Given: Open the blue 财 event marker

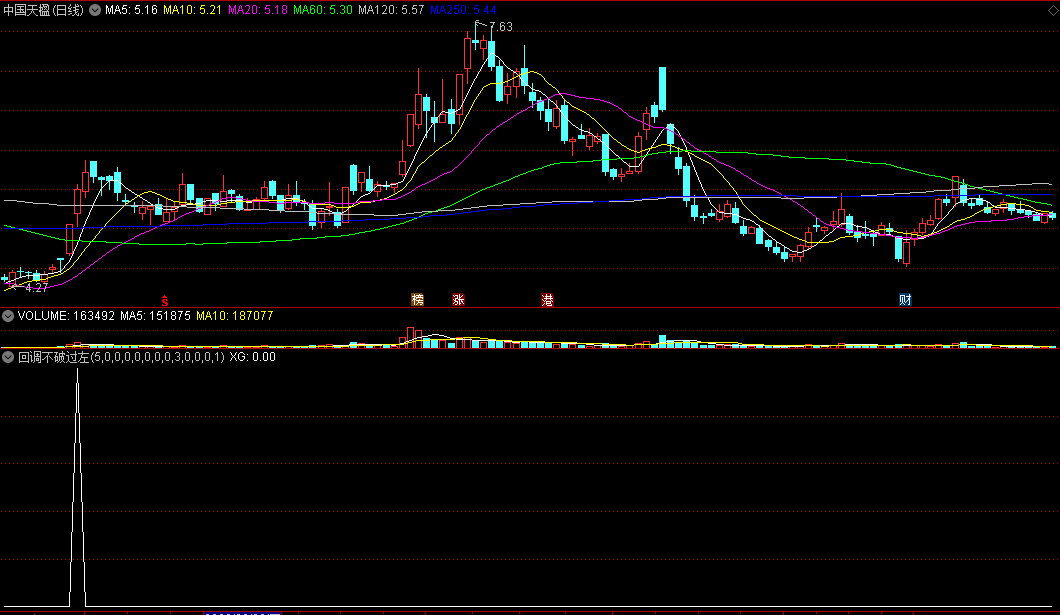Looking at the screenshot, I should coord(905,299).
